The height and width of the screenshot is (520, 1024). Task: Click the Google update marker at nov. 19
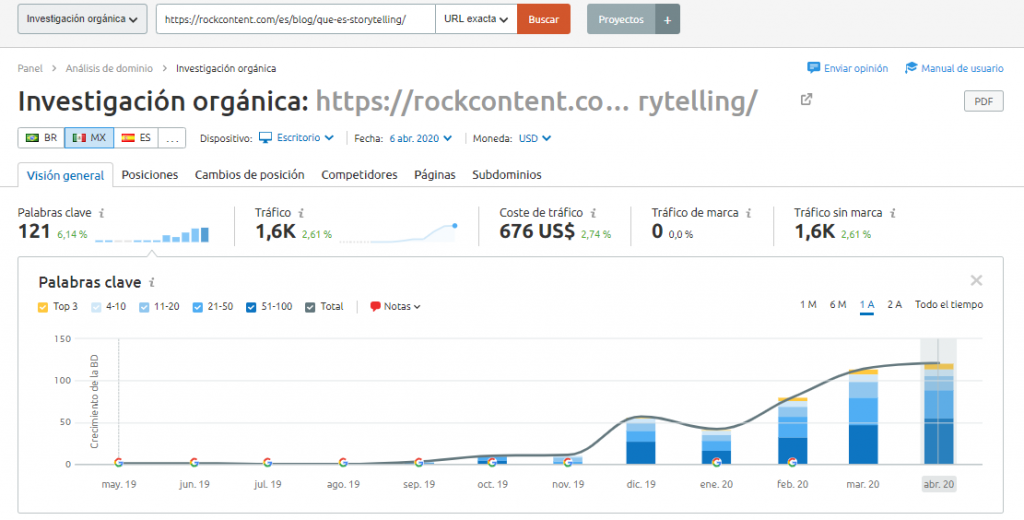coord(568,463)
